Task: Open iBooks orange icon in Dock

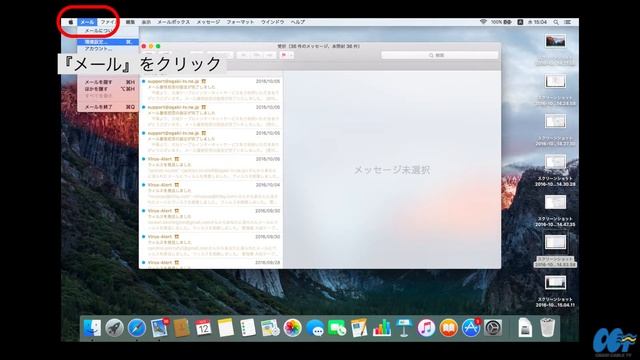Action: 448,328
